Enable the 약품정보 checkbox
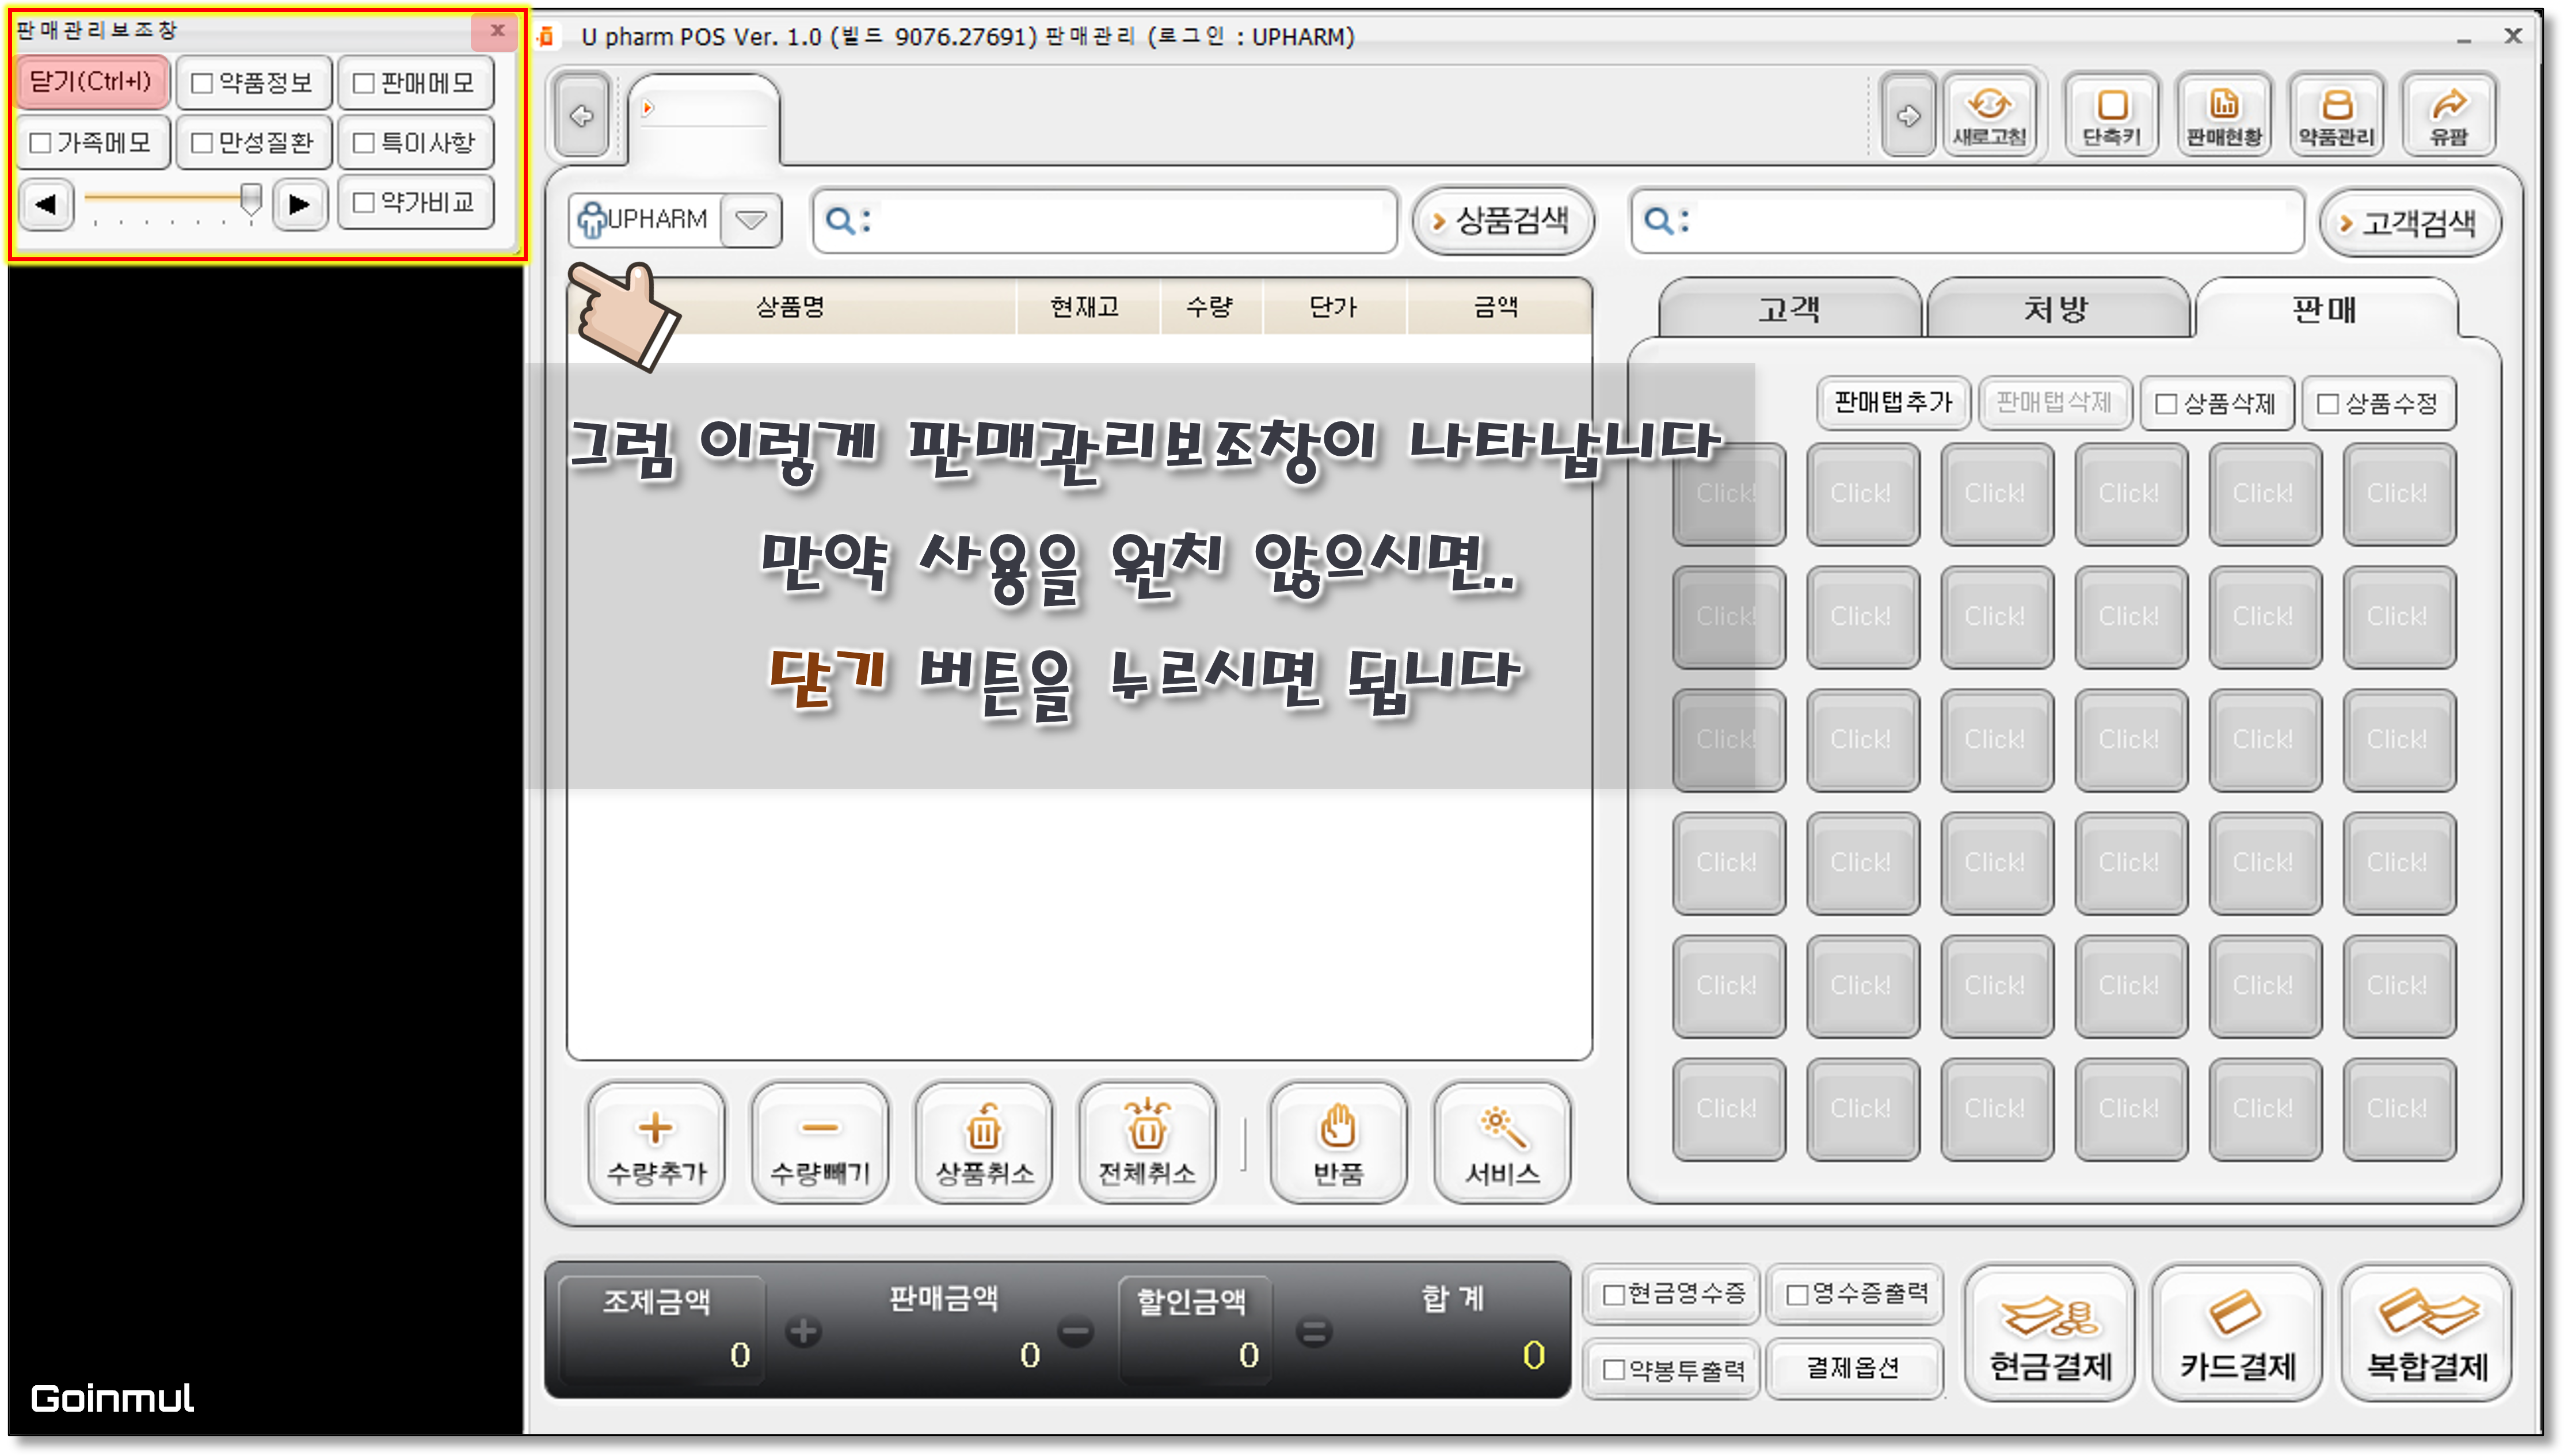2564x1456 pixels. 202,83
